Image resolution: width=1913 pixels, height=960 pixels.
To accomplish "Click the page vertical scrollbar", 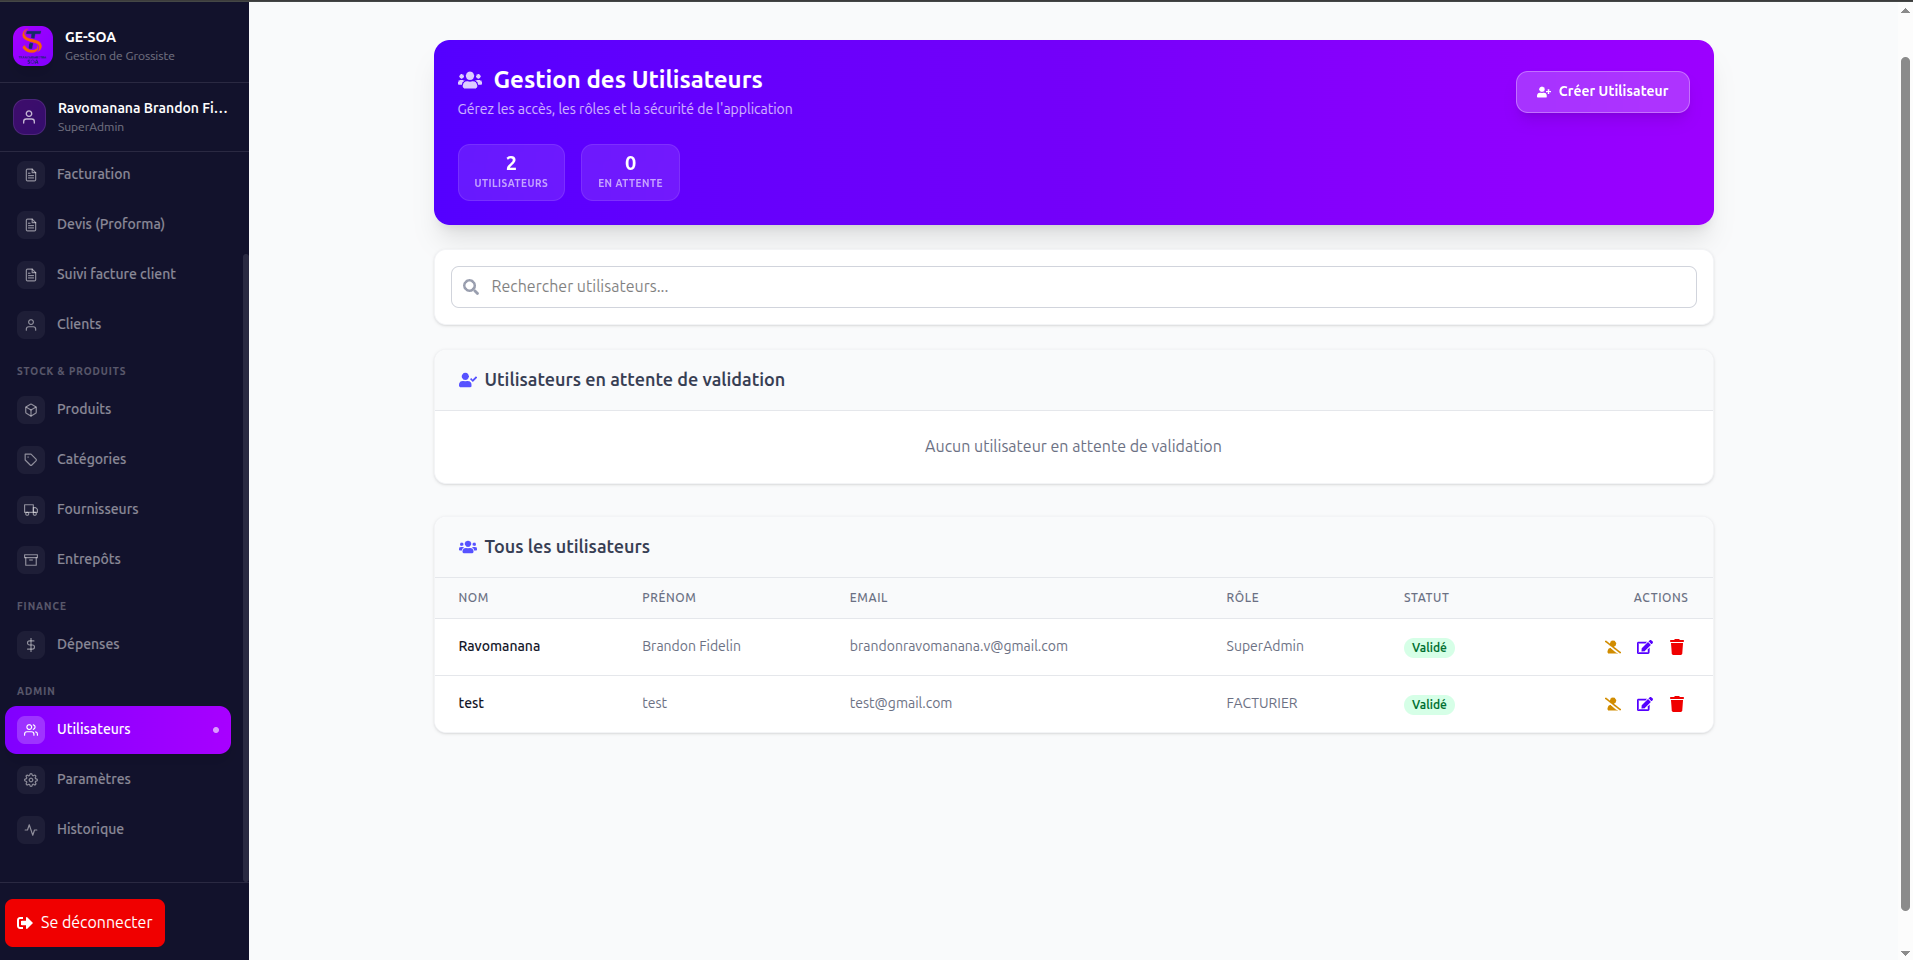I will 1905,484.
